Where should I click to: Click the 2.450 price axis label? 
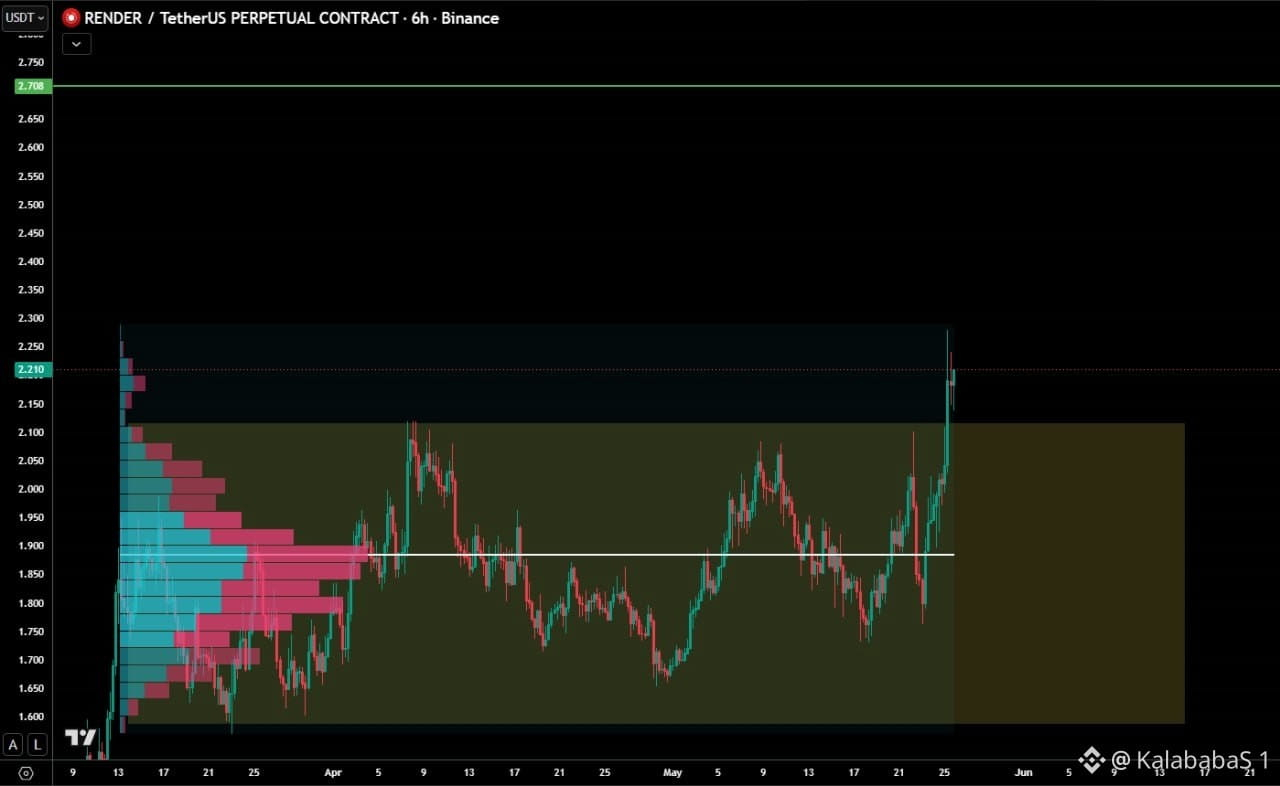pos(31,233)
